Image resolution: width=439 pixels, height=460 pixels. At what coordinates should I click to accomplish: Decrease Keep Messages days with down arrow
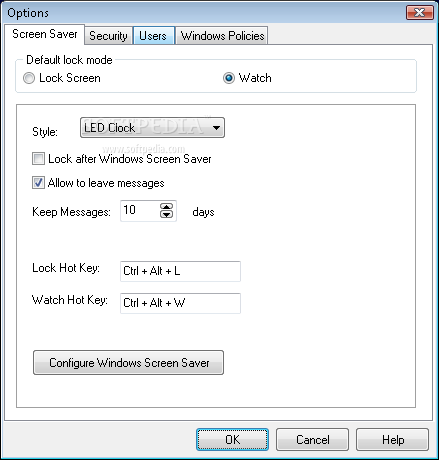coord(166,214)
